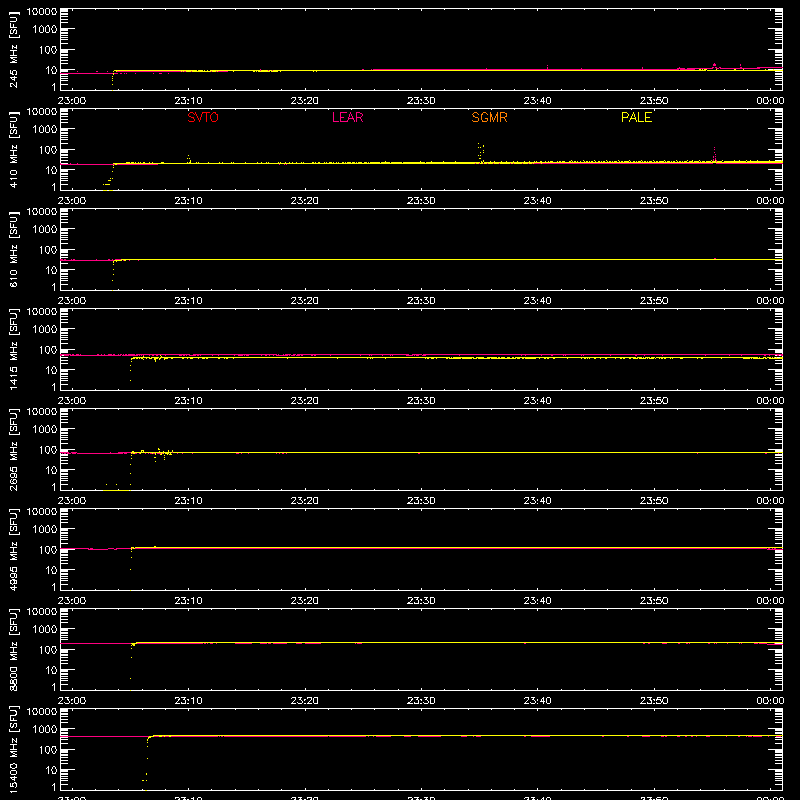Click 23:10 label under 2695 MHz panel
The height and width of the screenshot is (800, 800).
188,501
